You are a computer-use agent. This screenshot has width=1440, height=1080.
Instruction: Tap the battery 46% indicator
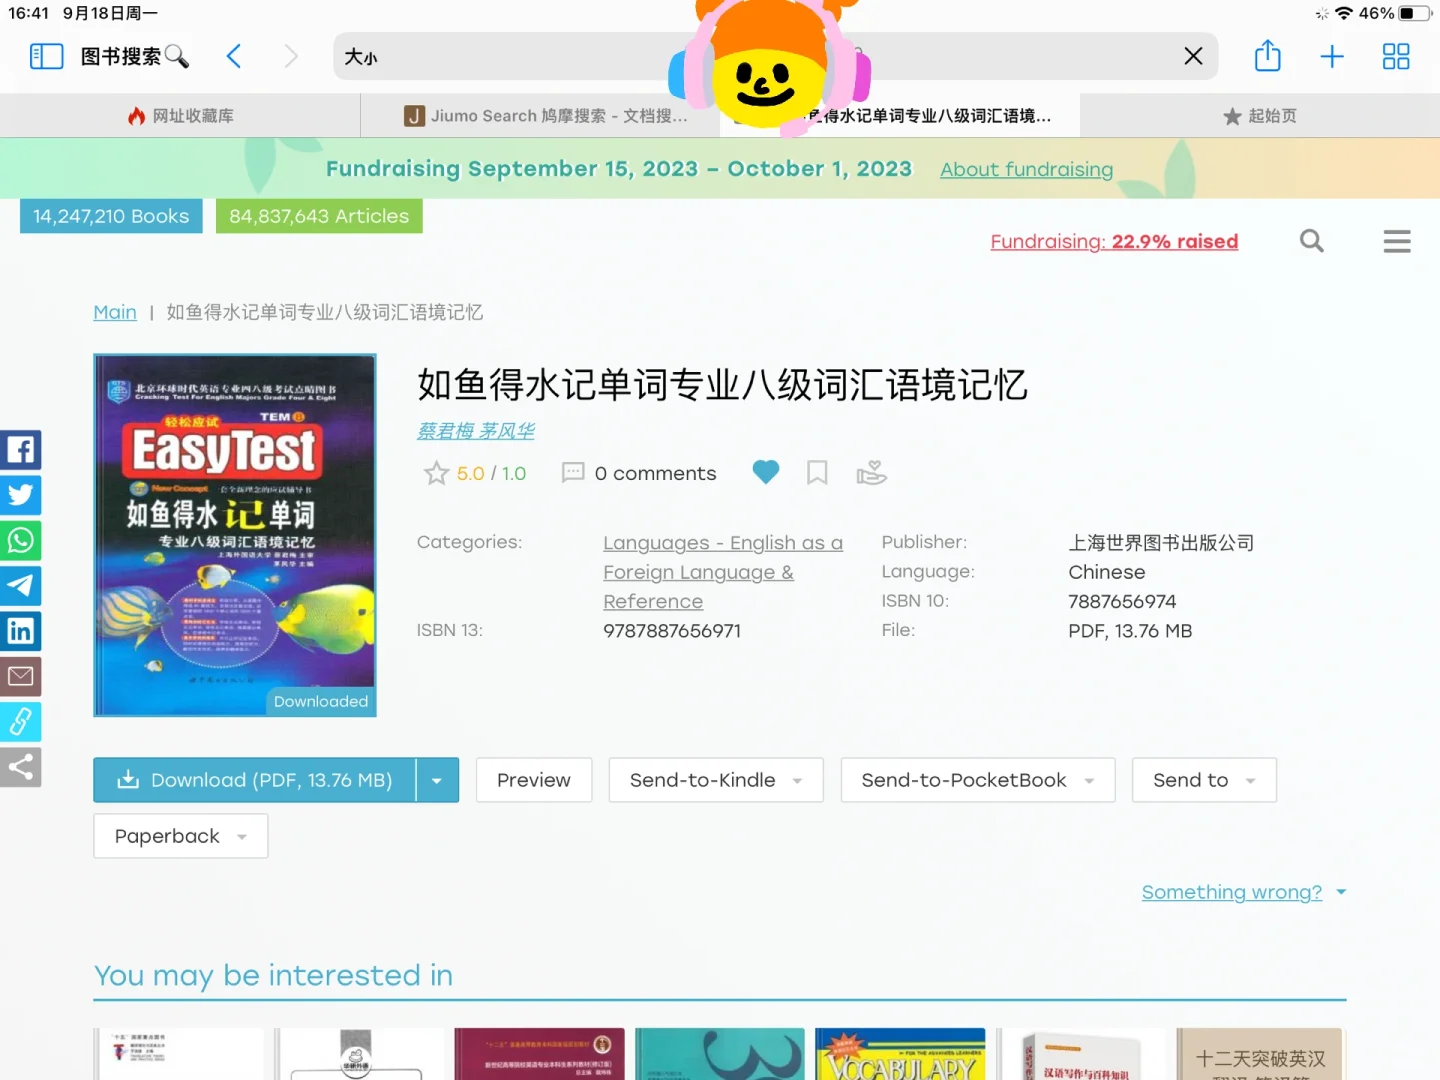(x=1395, y=13)
